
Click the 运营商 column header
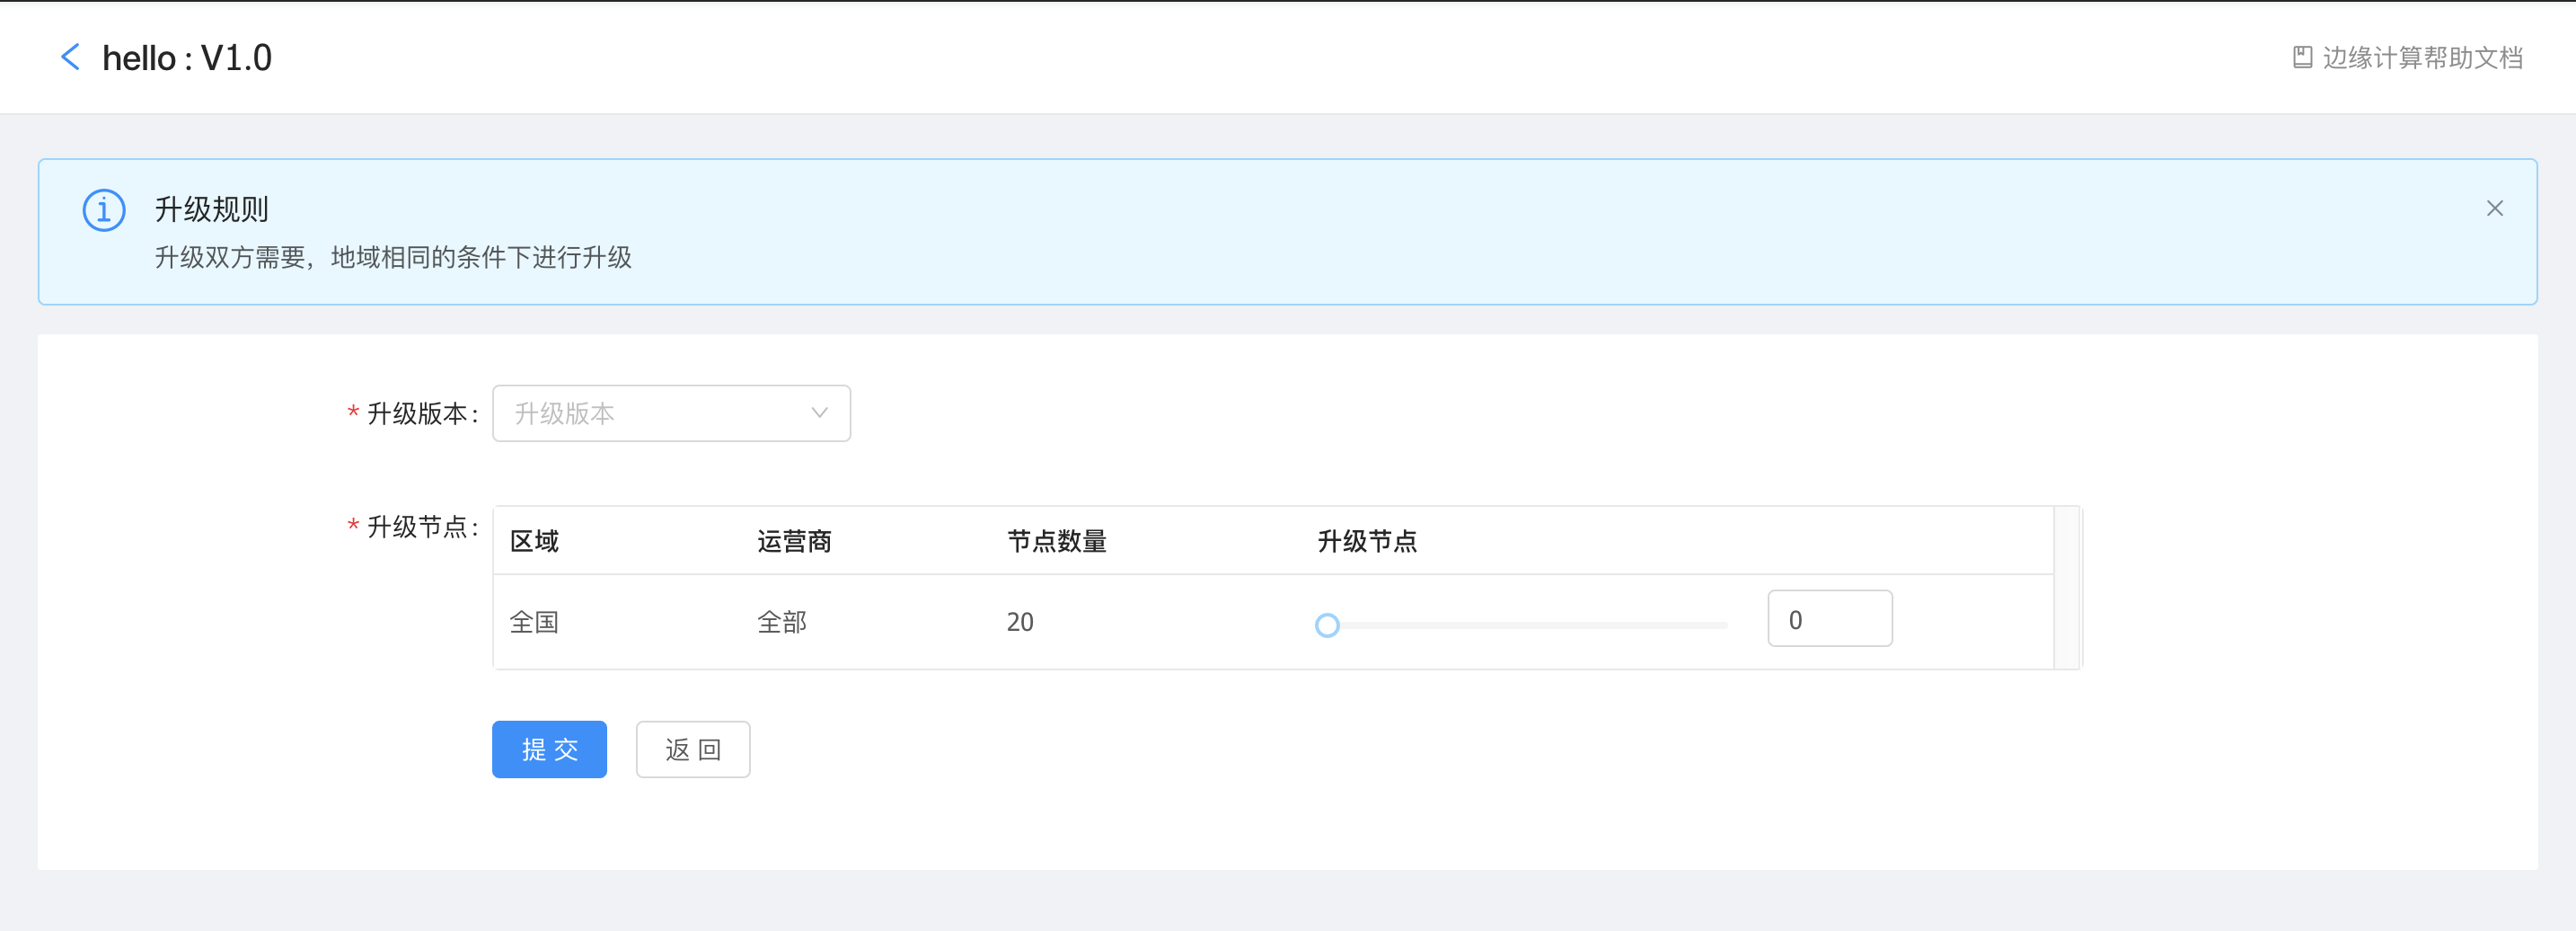pyautogui.click(x=794, y=541)
